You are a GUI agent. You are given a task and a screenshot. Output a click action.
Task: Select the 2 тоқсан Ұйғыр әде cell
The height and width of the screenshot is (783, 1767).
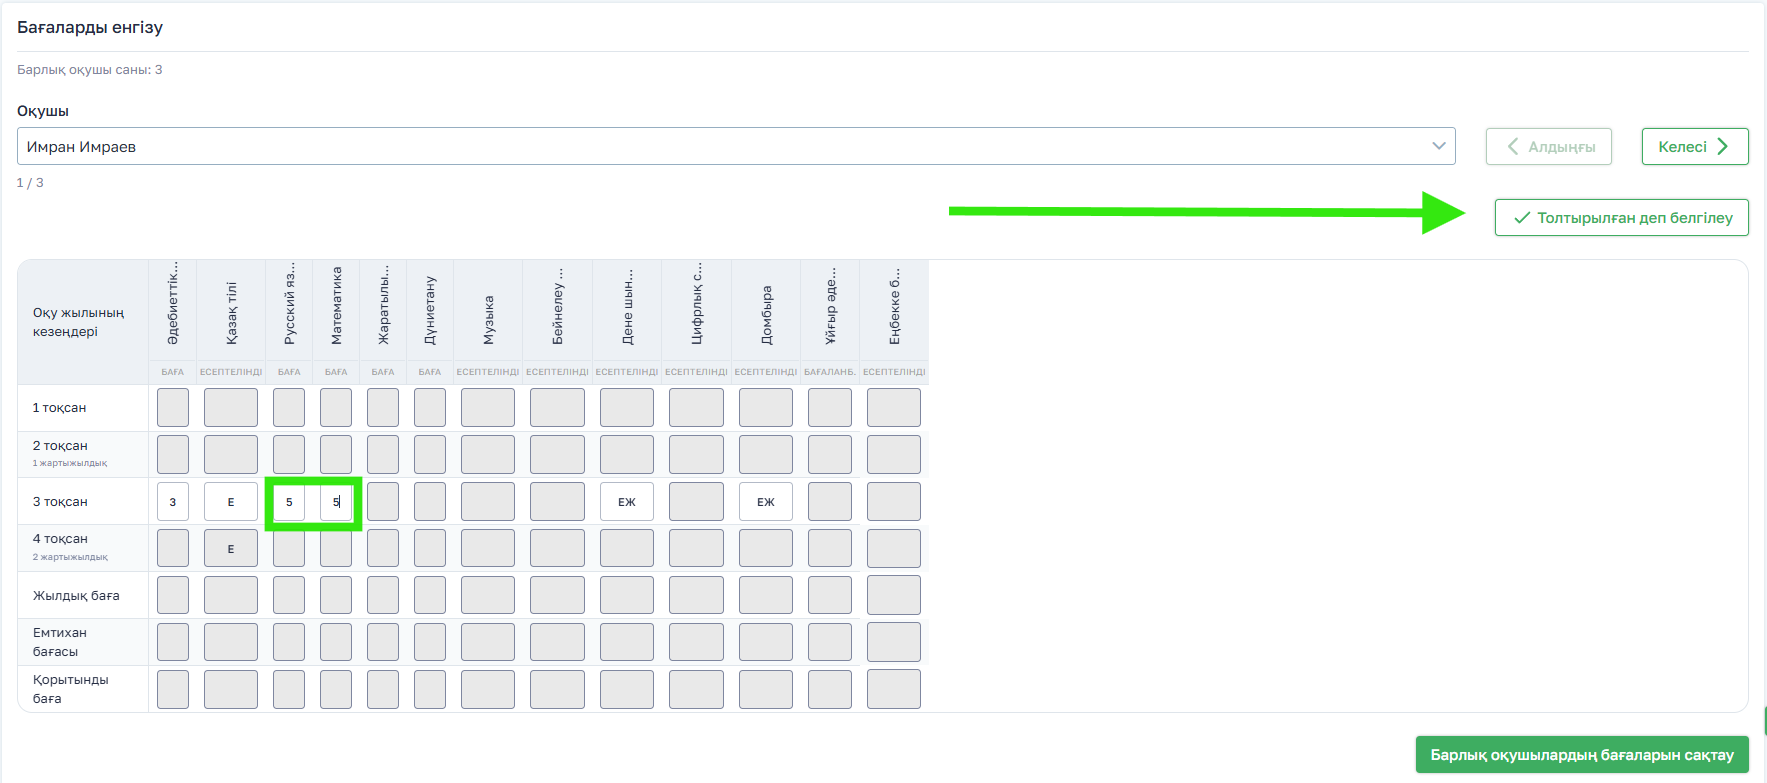click(x=830, y=455)
